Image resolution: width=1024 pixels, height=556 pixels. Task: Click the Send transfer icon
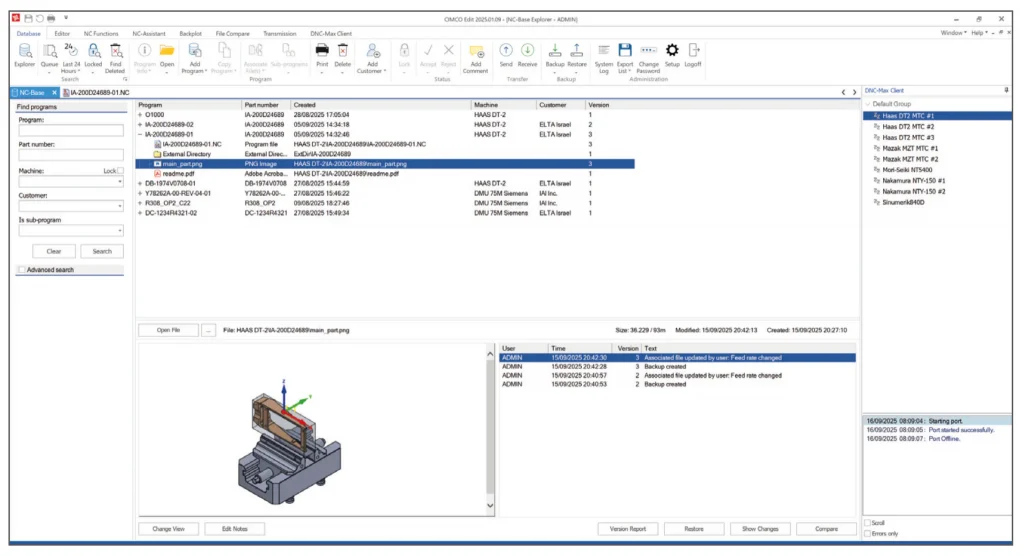pyautogui.click(x=506, y=50)
